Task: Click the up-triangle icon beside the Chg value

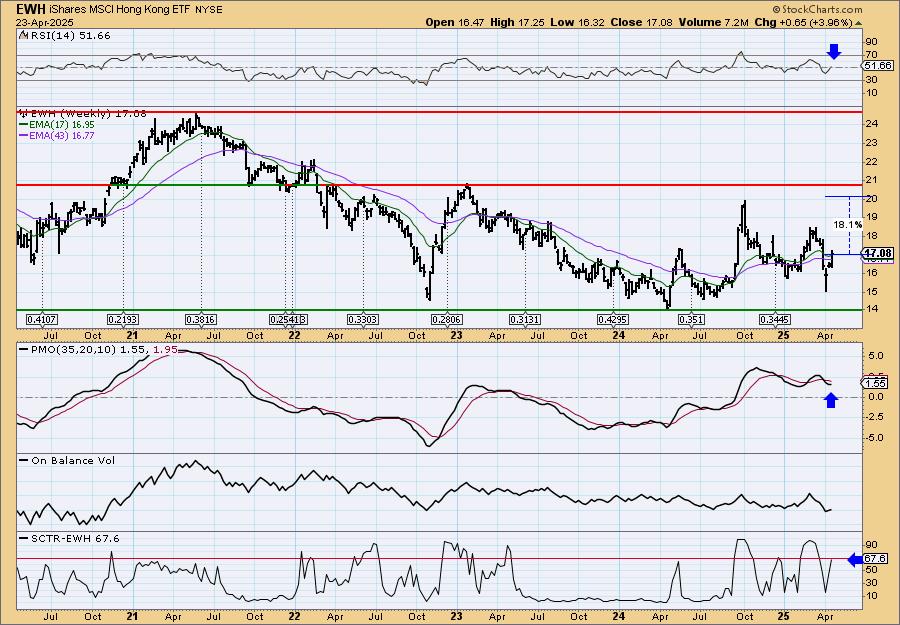Action: click(859, 24)
